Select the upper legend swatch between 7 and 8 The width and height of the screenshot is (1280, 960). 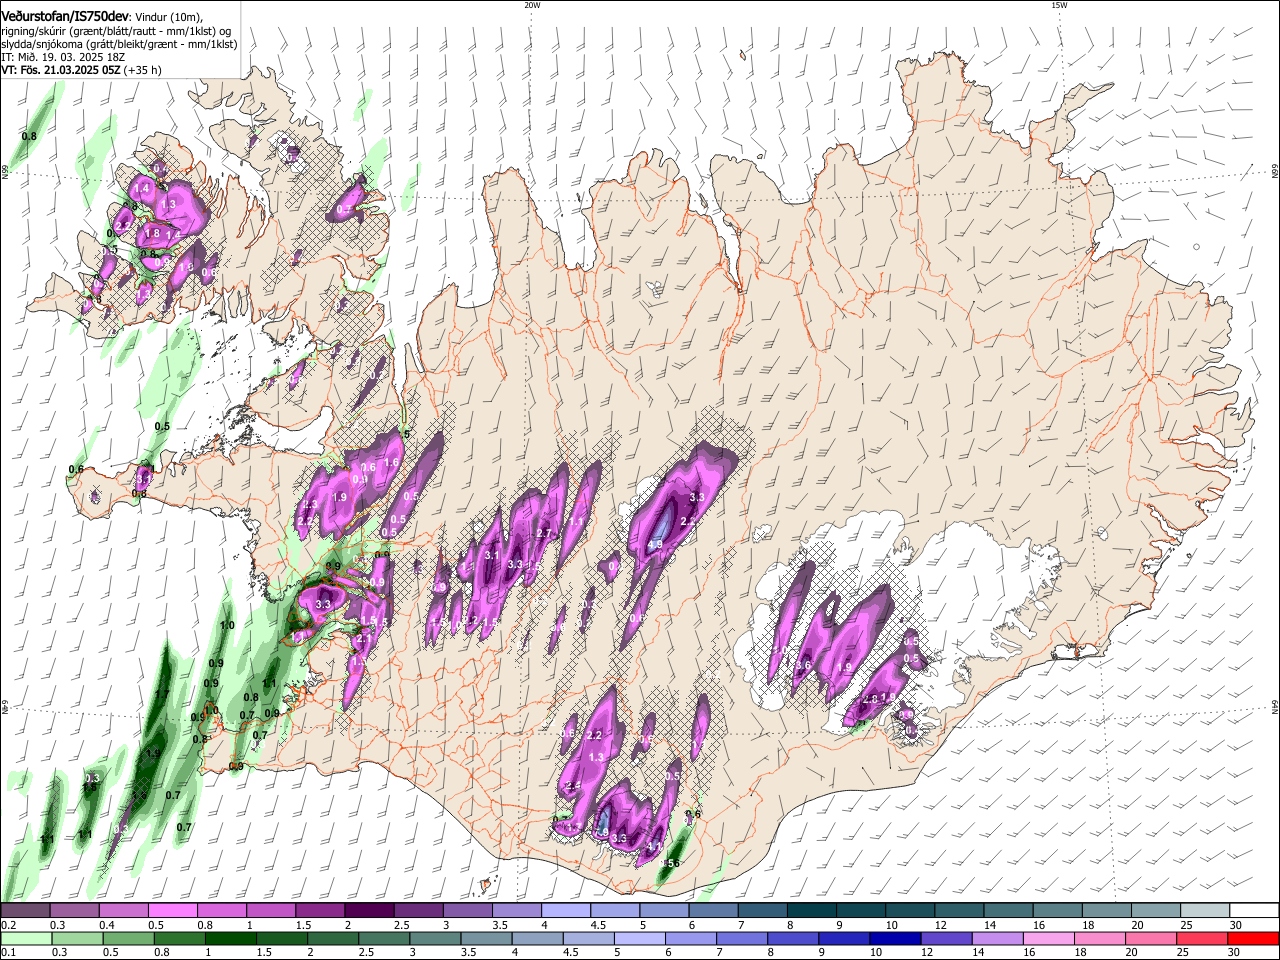point(763,911)
